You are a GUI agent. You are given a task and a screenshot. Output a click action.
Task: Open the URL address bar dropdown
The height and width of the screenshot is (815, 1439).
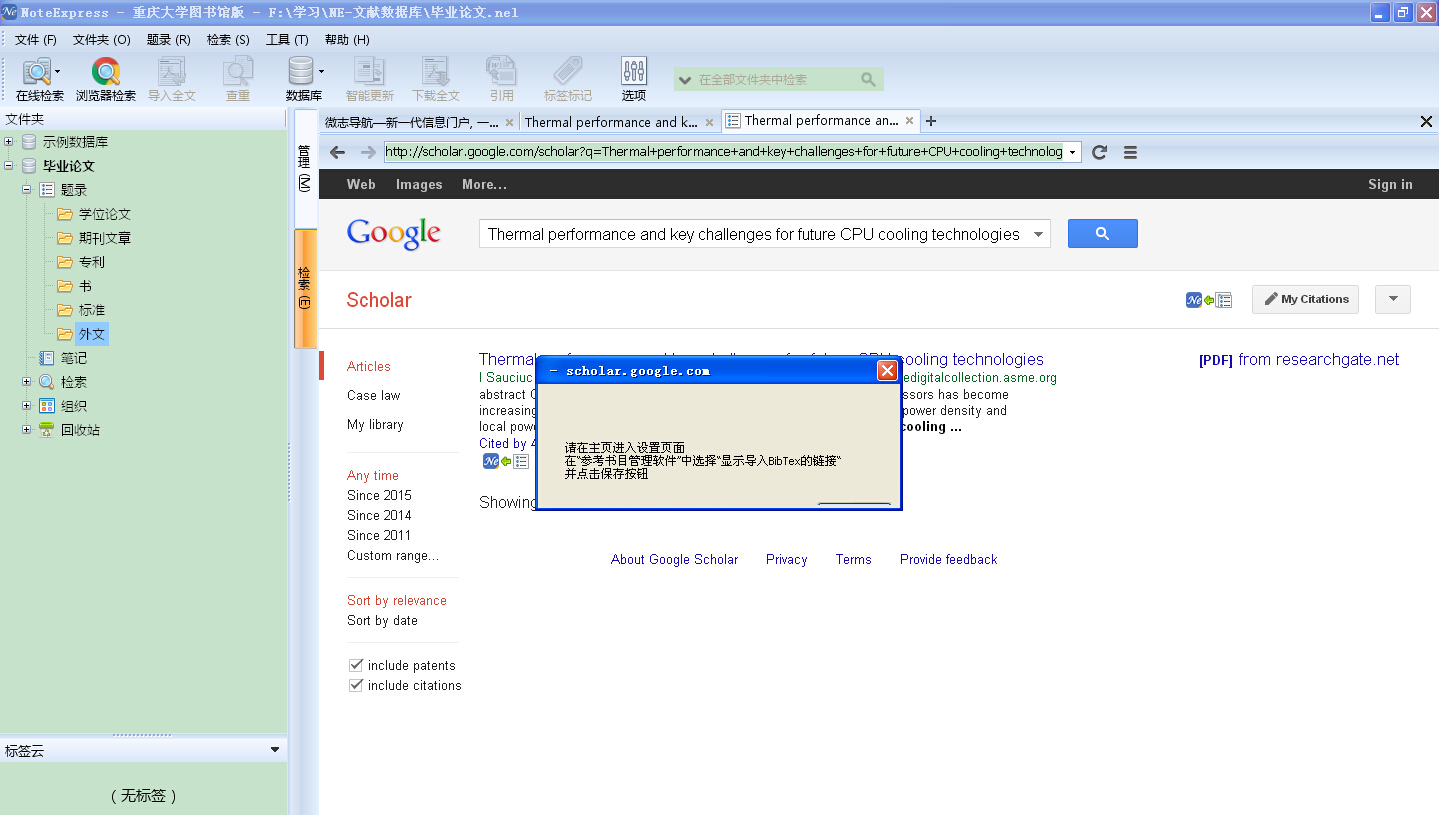1073,152
